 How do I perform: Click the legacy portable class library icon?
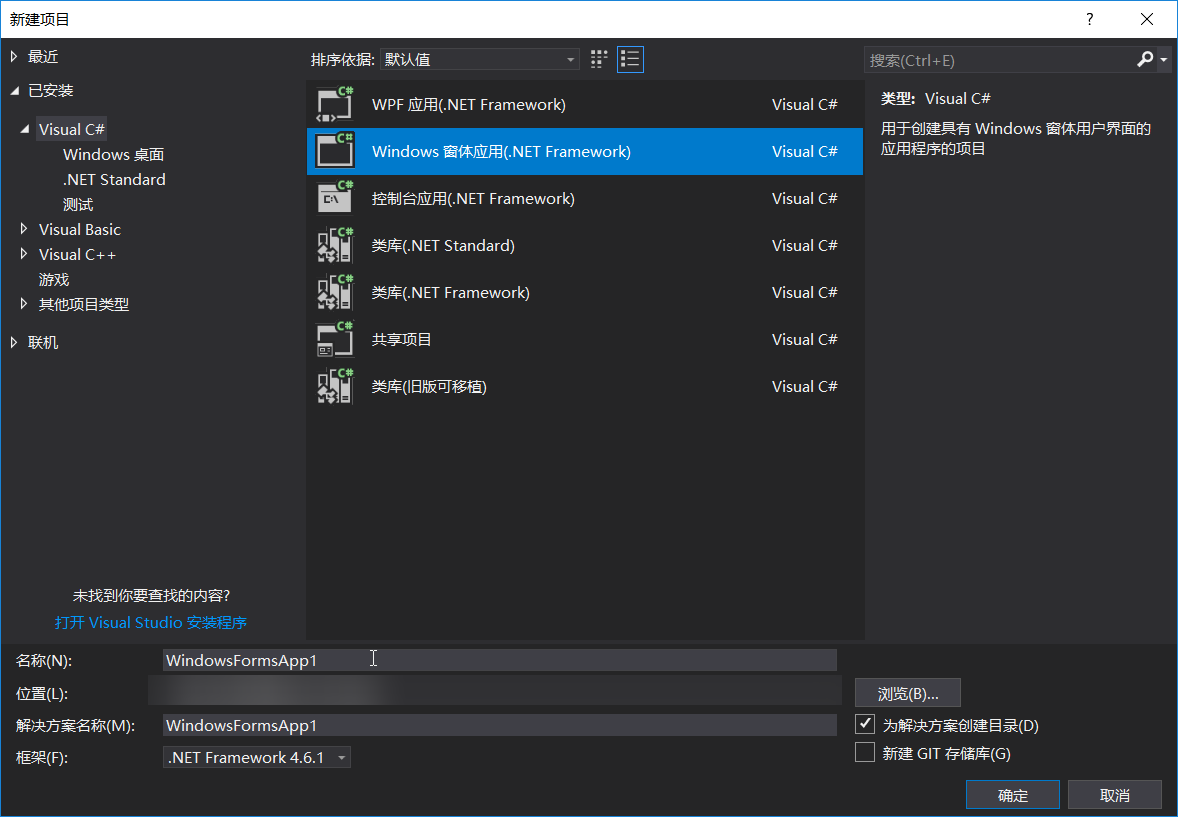tap(334, 386)
